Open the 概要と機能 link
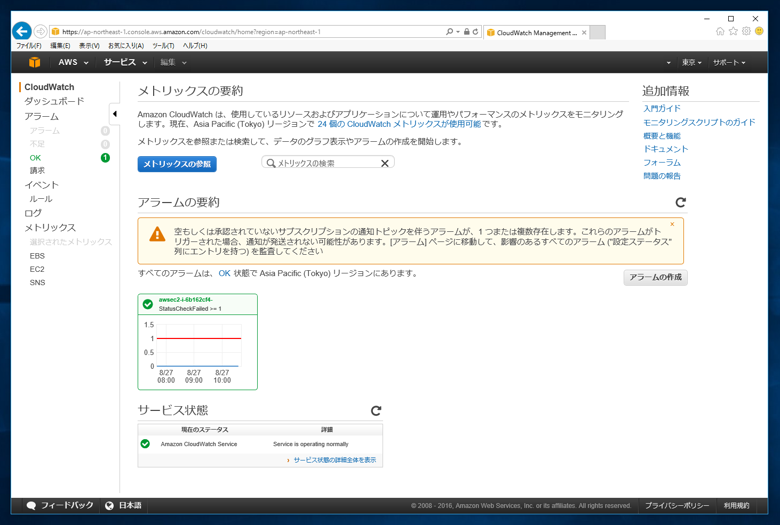 tap(662, 135)
